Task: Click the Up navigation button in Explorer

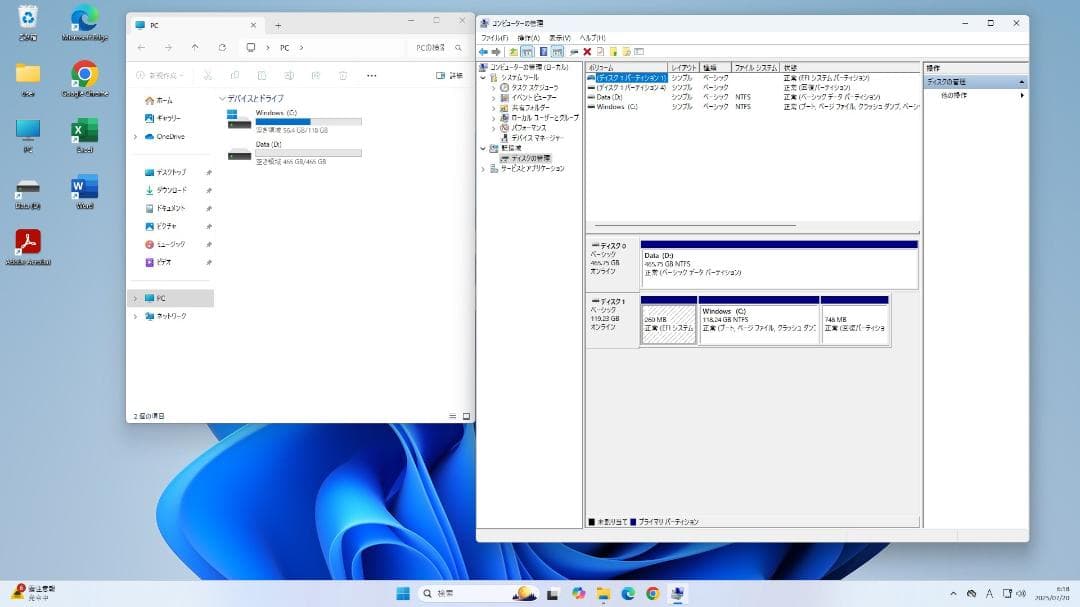Action: coord(195,47)
